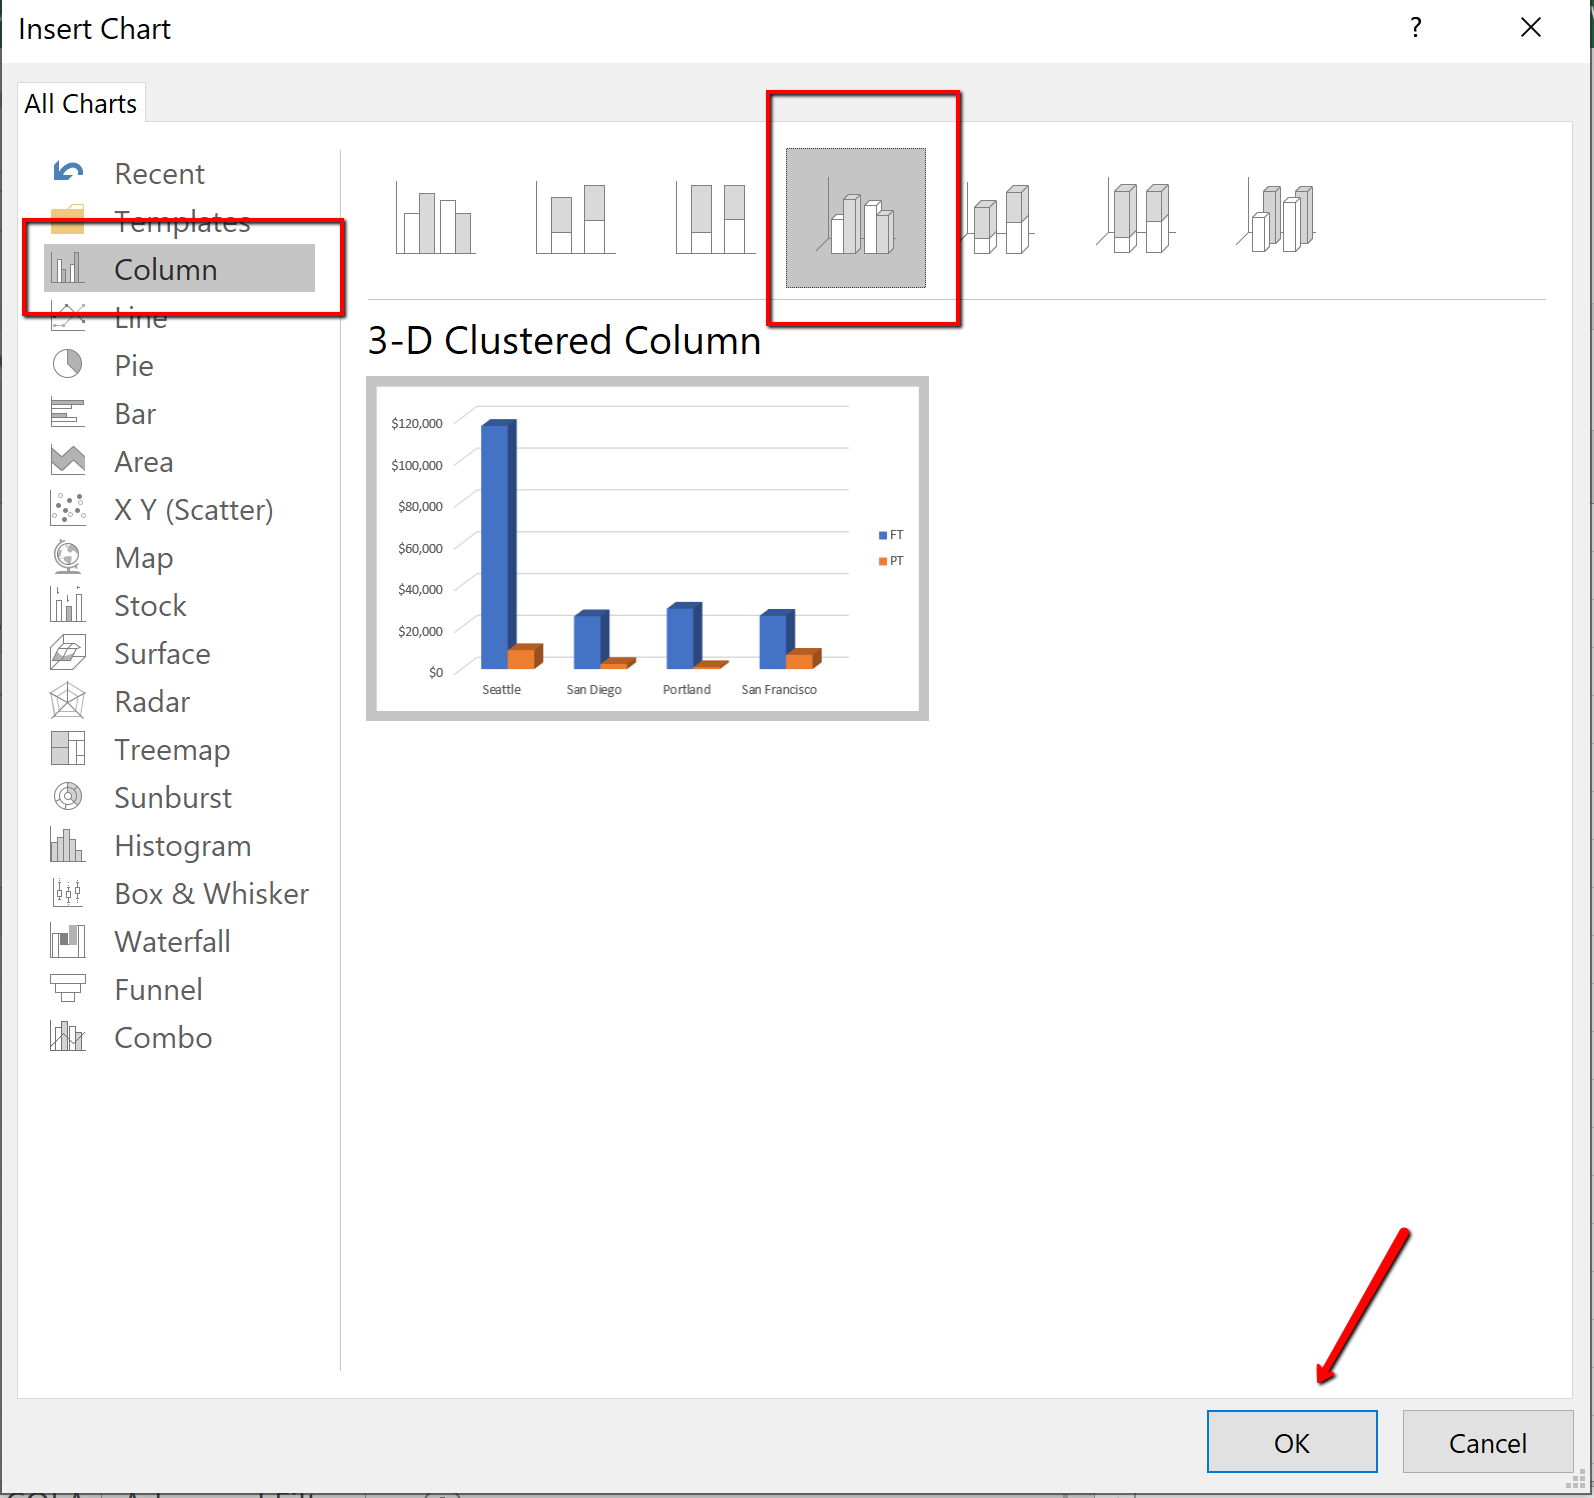The image size is (1594, 1498).
Task: Select the Clustered Column chart subtype icon
Action: [436, 218]
